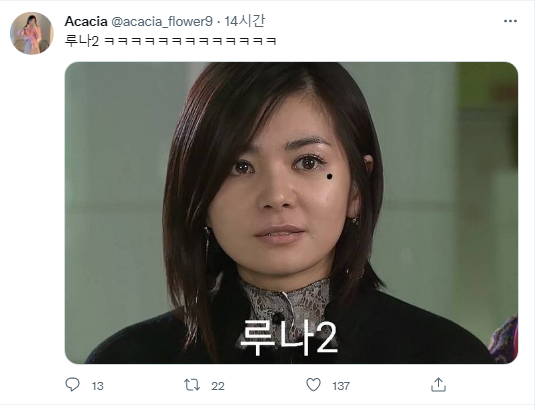Screen dimensions: 536x410
Task: Click the retweet count 22
Action: click(218, 386)
